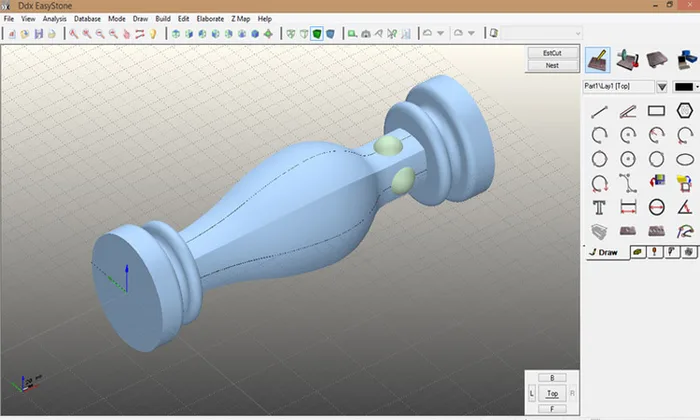Viewport: 700px width, 420px height.
Task: Expand the first shape toolbar dropdown arrow
Action: click(441, 33)
